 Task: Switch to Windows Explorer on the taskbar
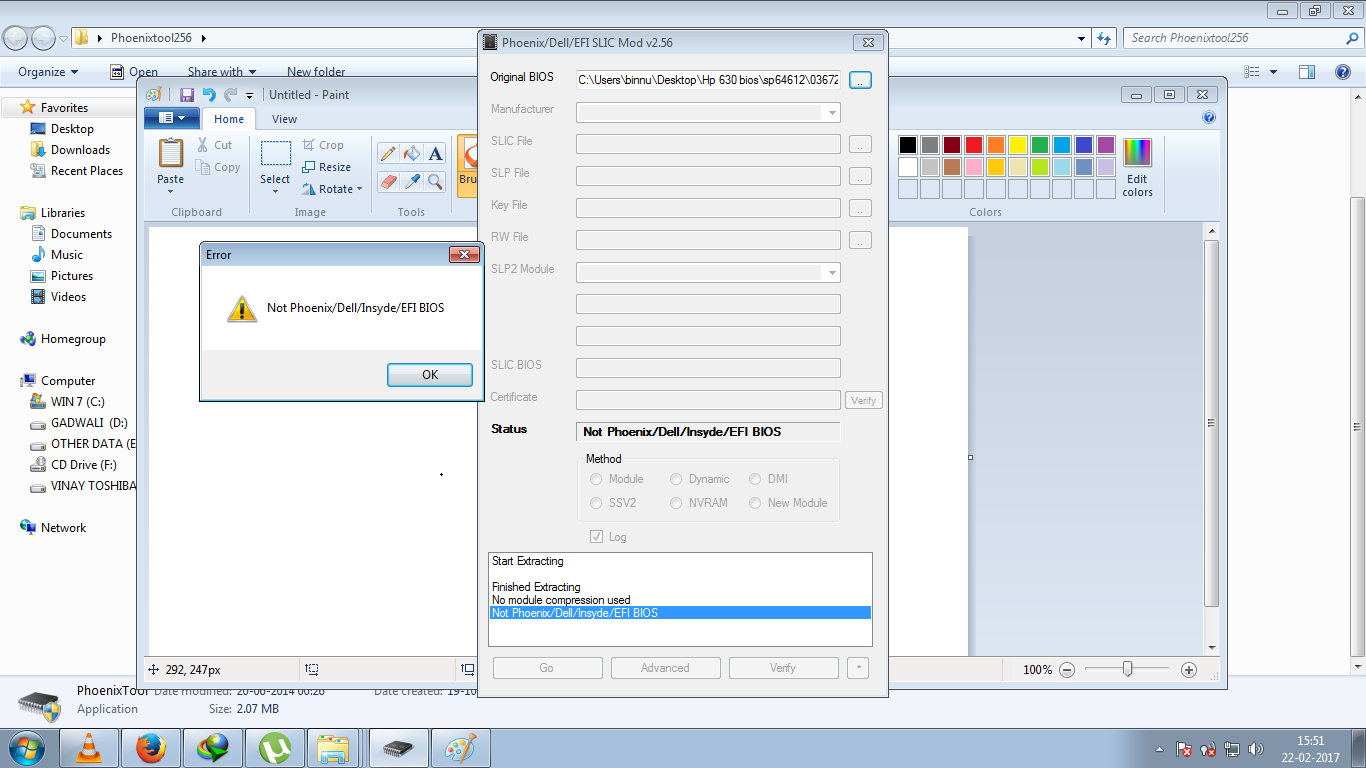[x=335, y=748]
